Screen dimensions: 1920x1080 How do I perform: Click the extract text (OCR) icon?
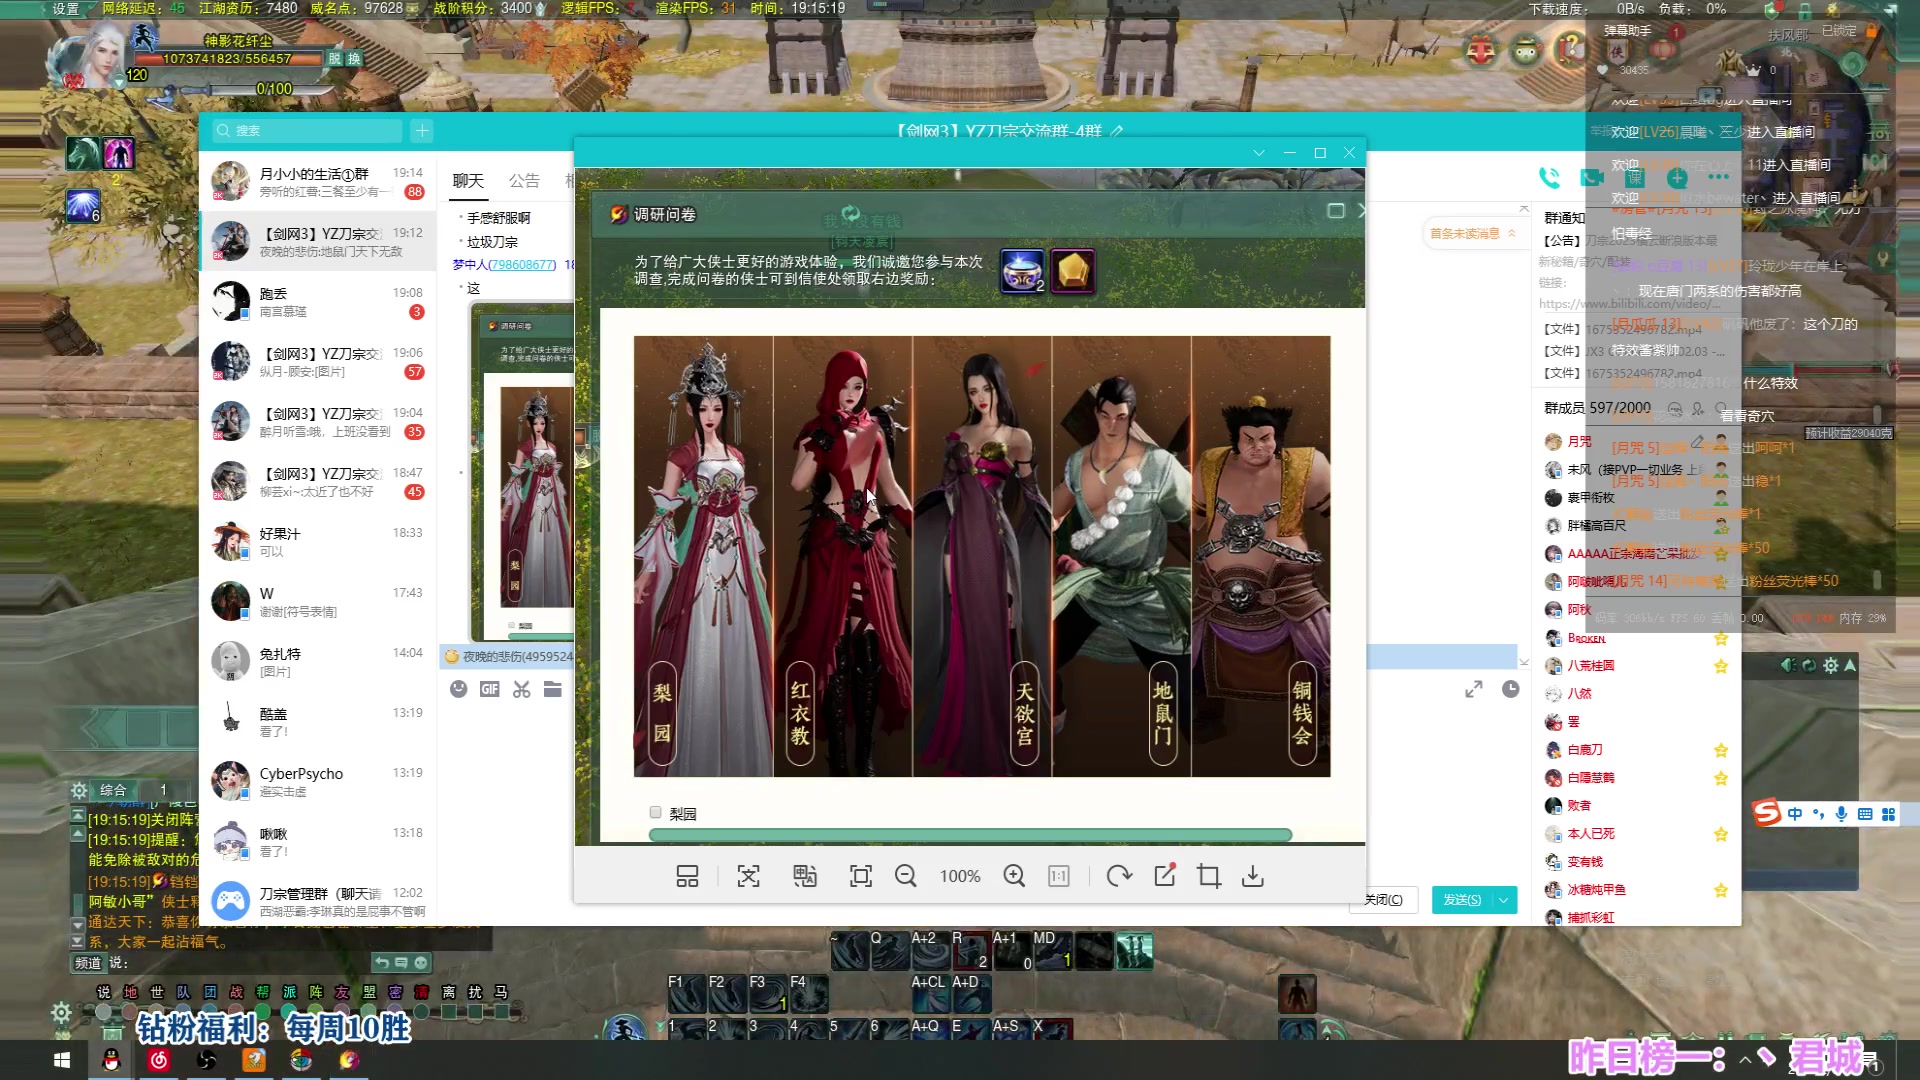pos(748,876)
